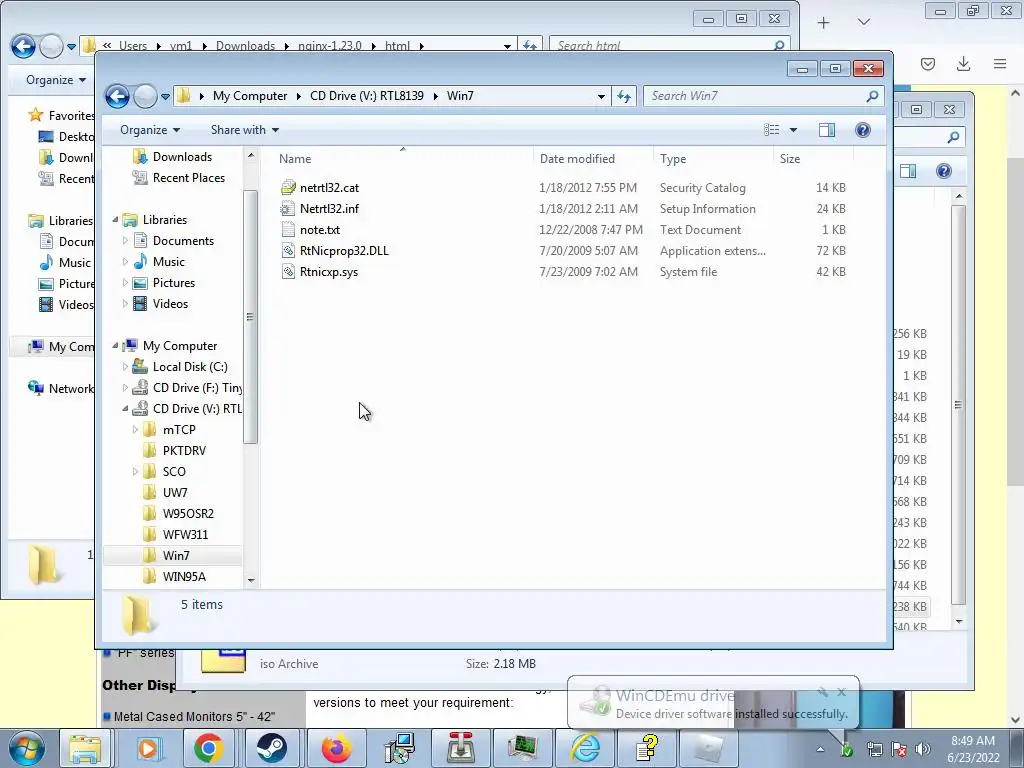Select the Rtnicxp.sys file icon

coord(288,272)
